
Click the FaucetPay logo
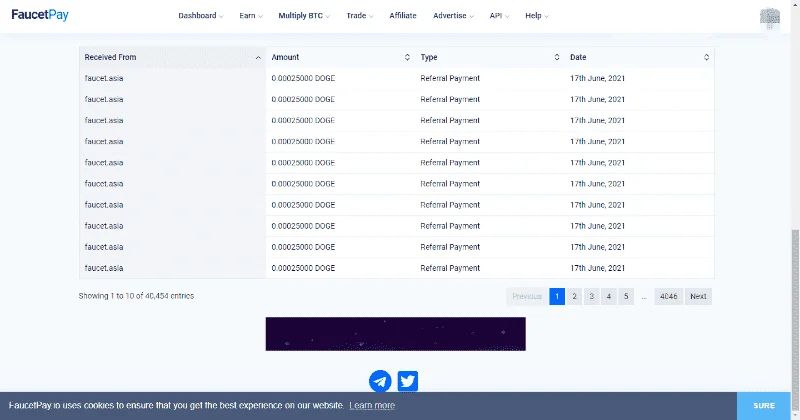[40, 15]
